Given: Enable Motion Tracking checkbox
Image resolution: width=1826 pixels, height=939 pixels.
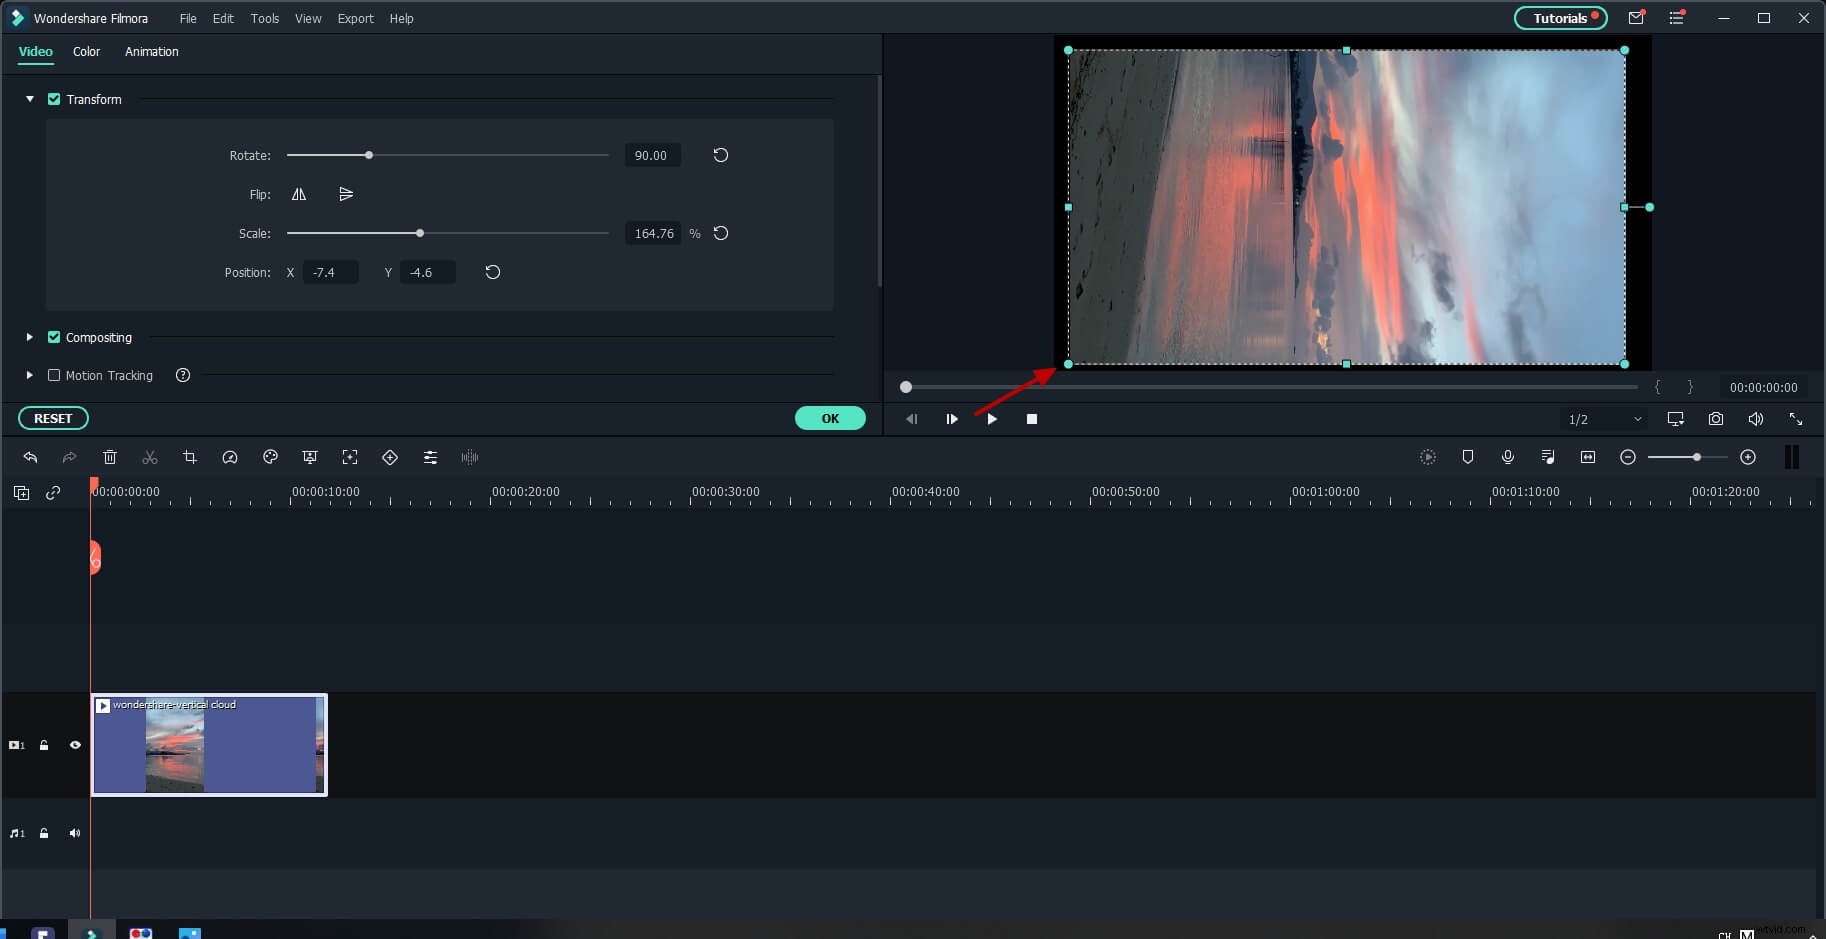Looking at the screenshot, I should (53, 375).
